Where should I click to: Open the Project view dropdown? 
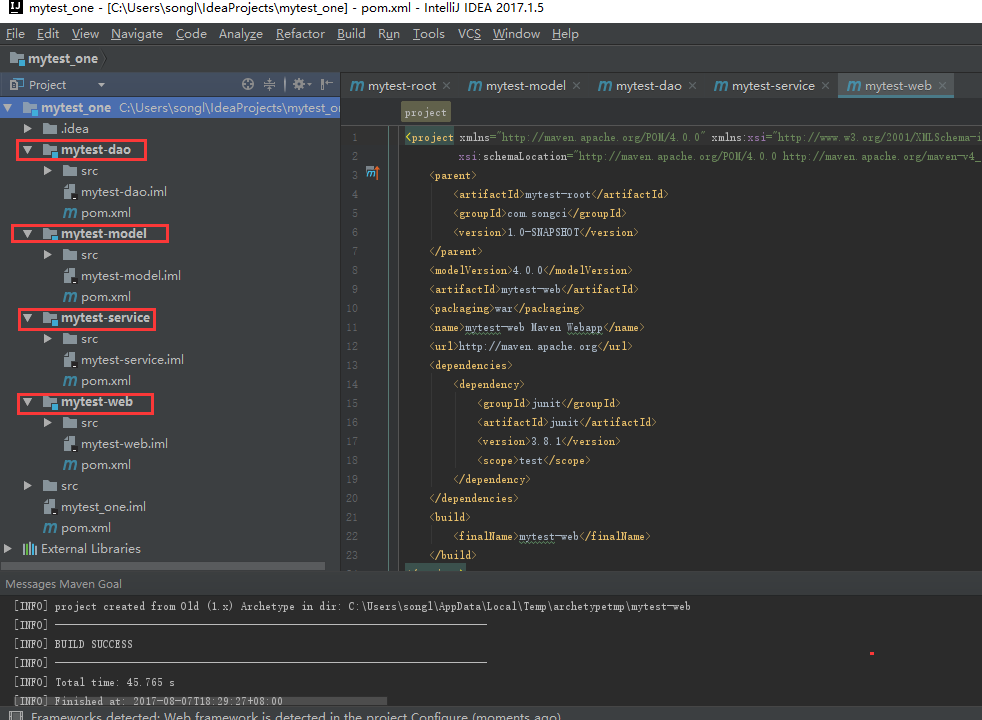[101, 85]
